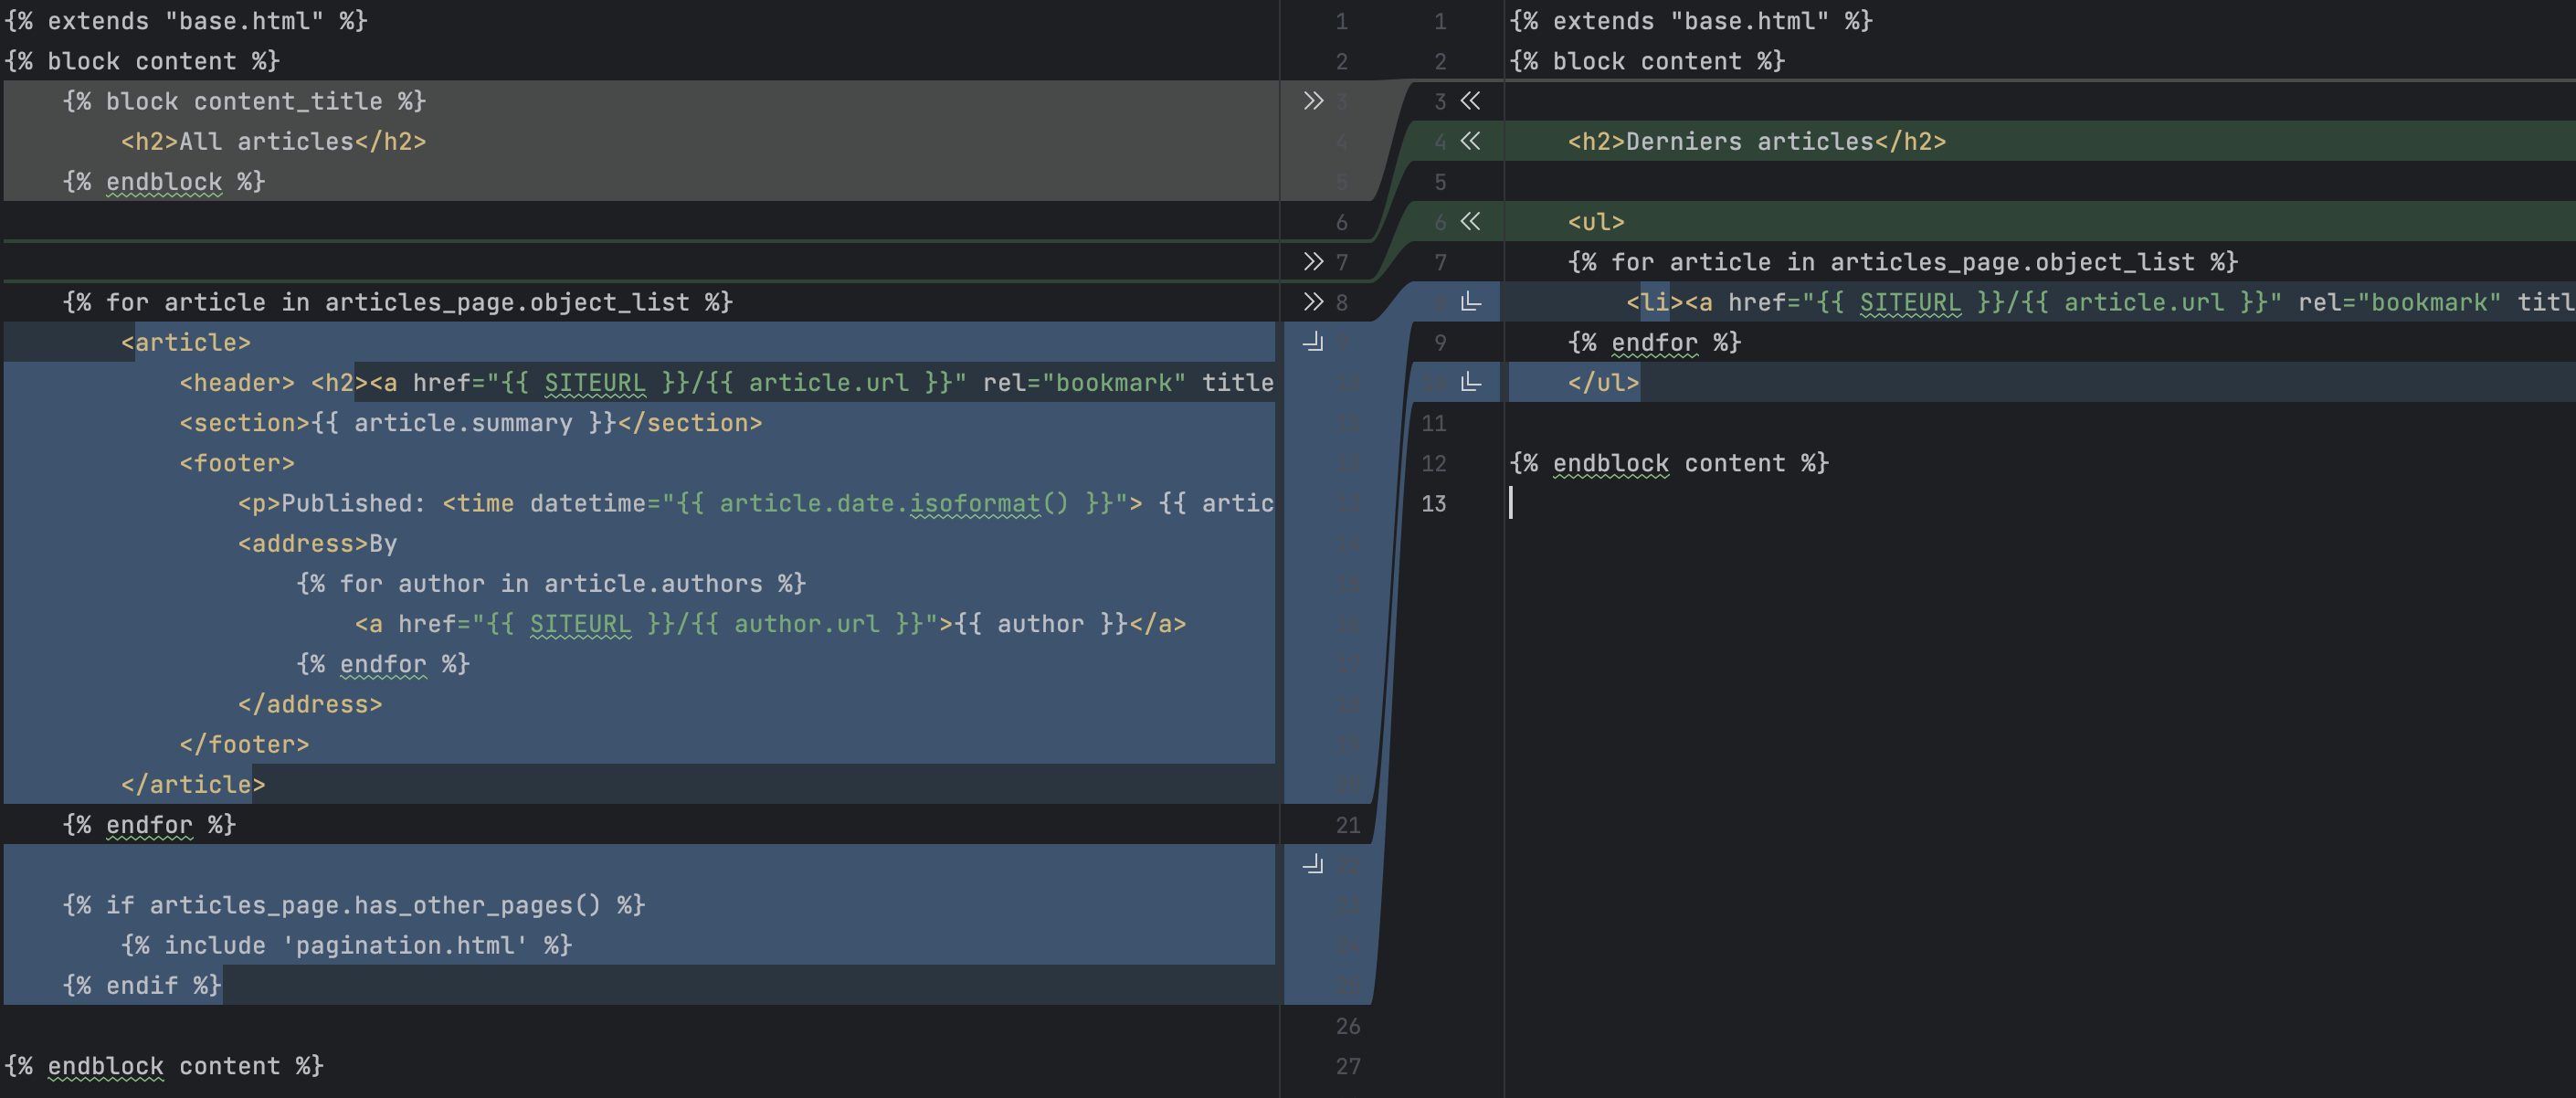The width and height of the screenshot is (2576, 1098).
Task: Click the '<address>By' line
Action: [x=317, y=543]
